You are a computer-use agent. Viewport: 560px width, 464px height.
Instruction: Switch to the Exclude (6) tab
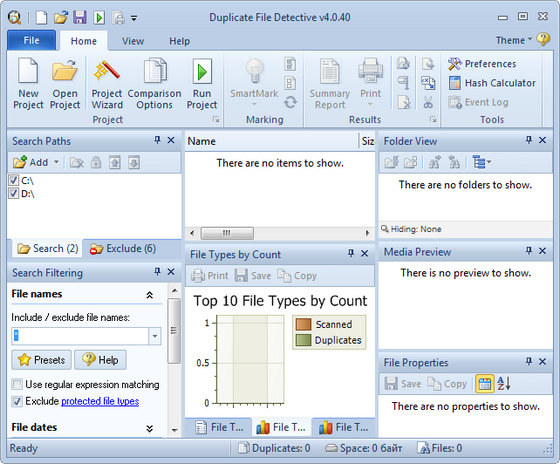pyautogui.click(x=123, y=248)
